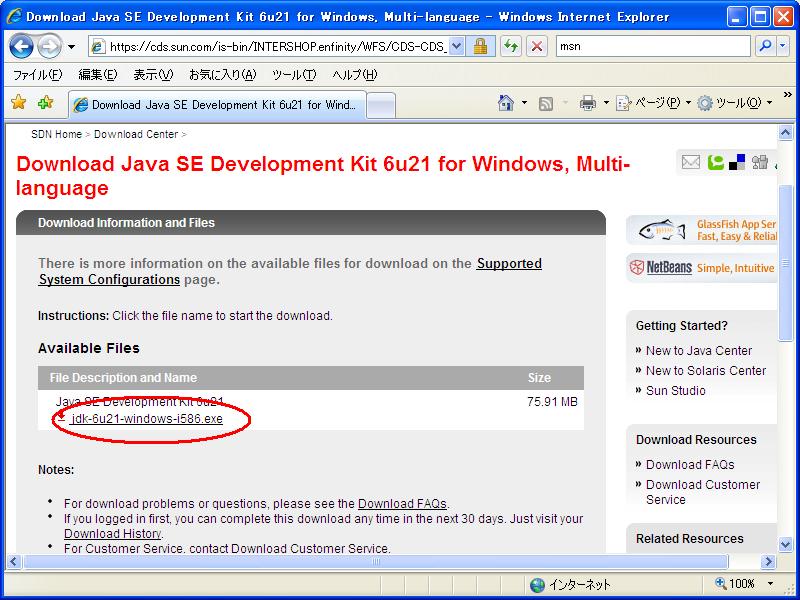Screen dimensions: 800x600
Task: Click the RSS feeds icon
Action: click(x=546, y=104)
